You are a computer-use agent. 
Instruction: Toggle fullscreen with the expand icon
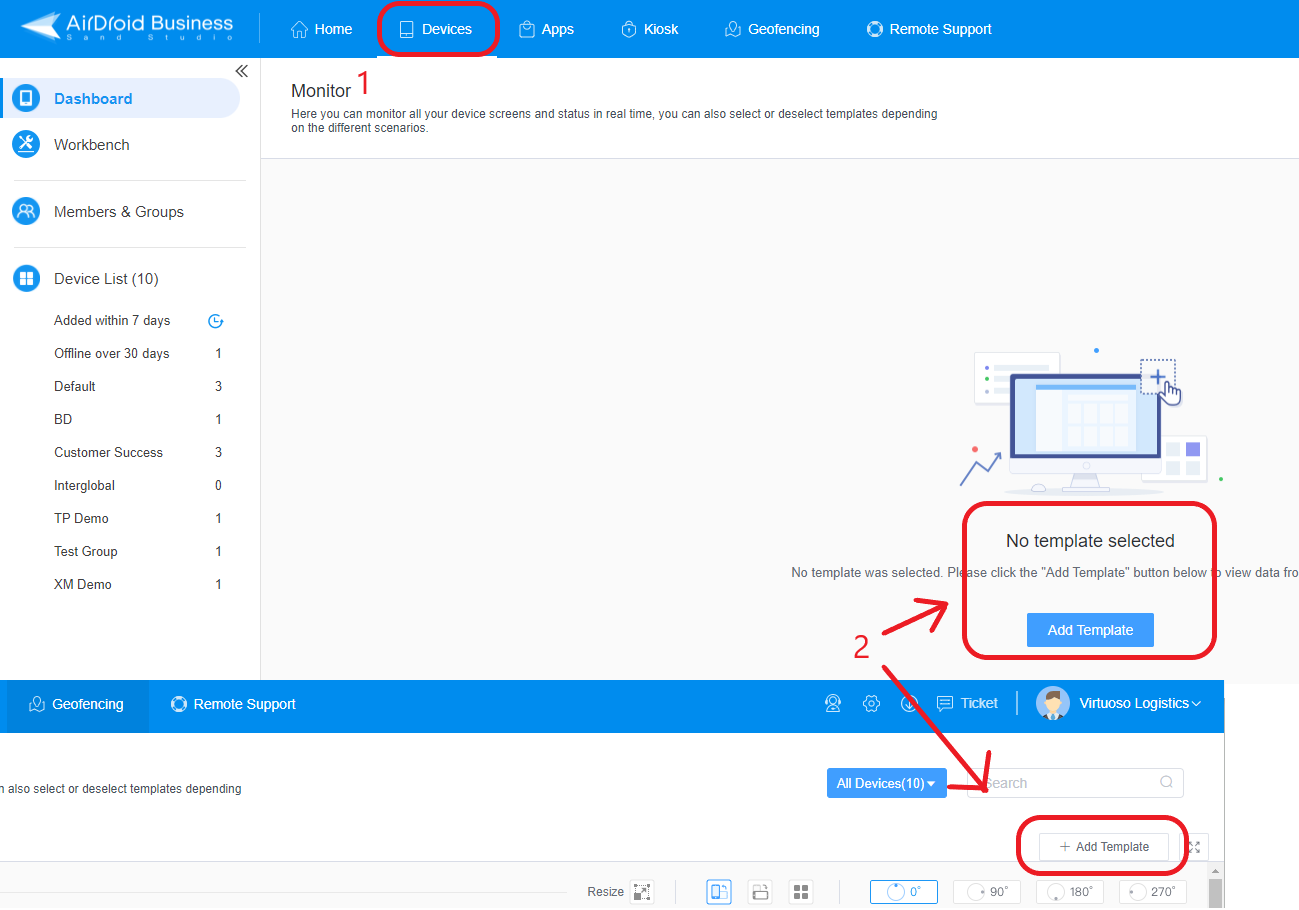point(1194,847)
